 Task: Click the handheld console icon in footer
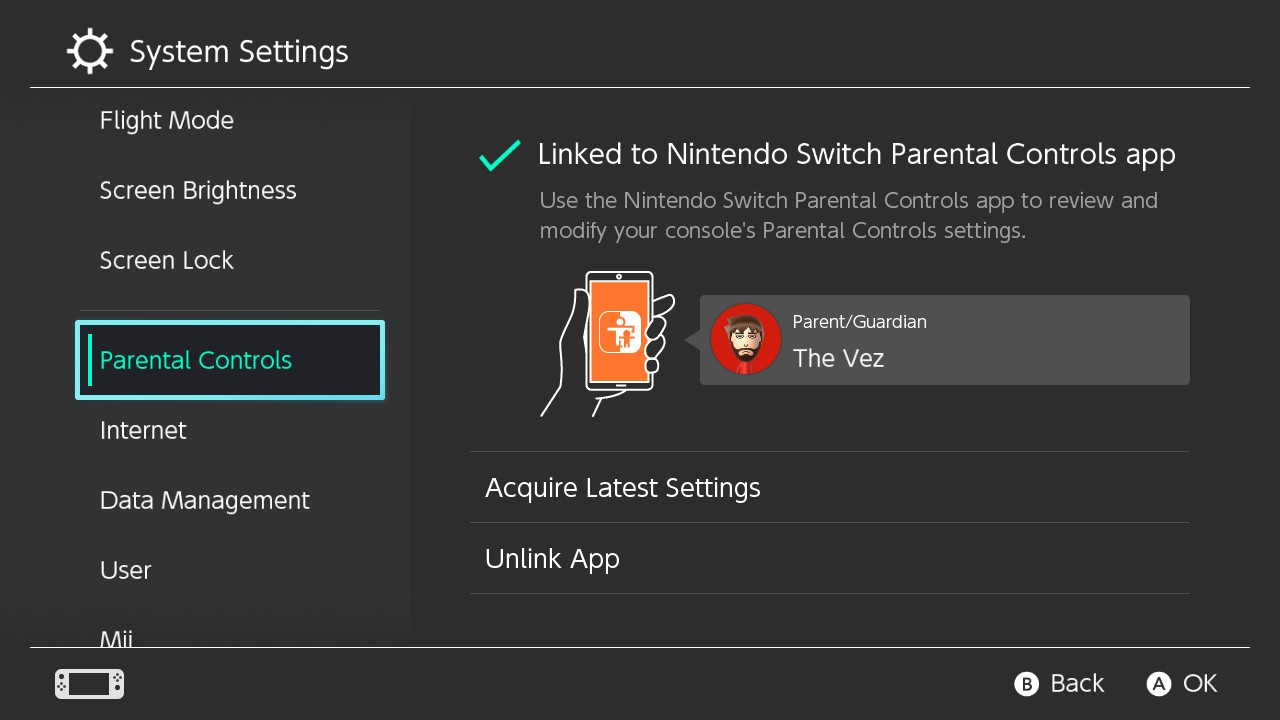89,684
